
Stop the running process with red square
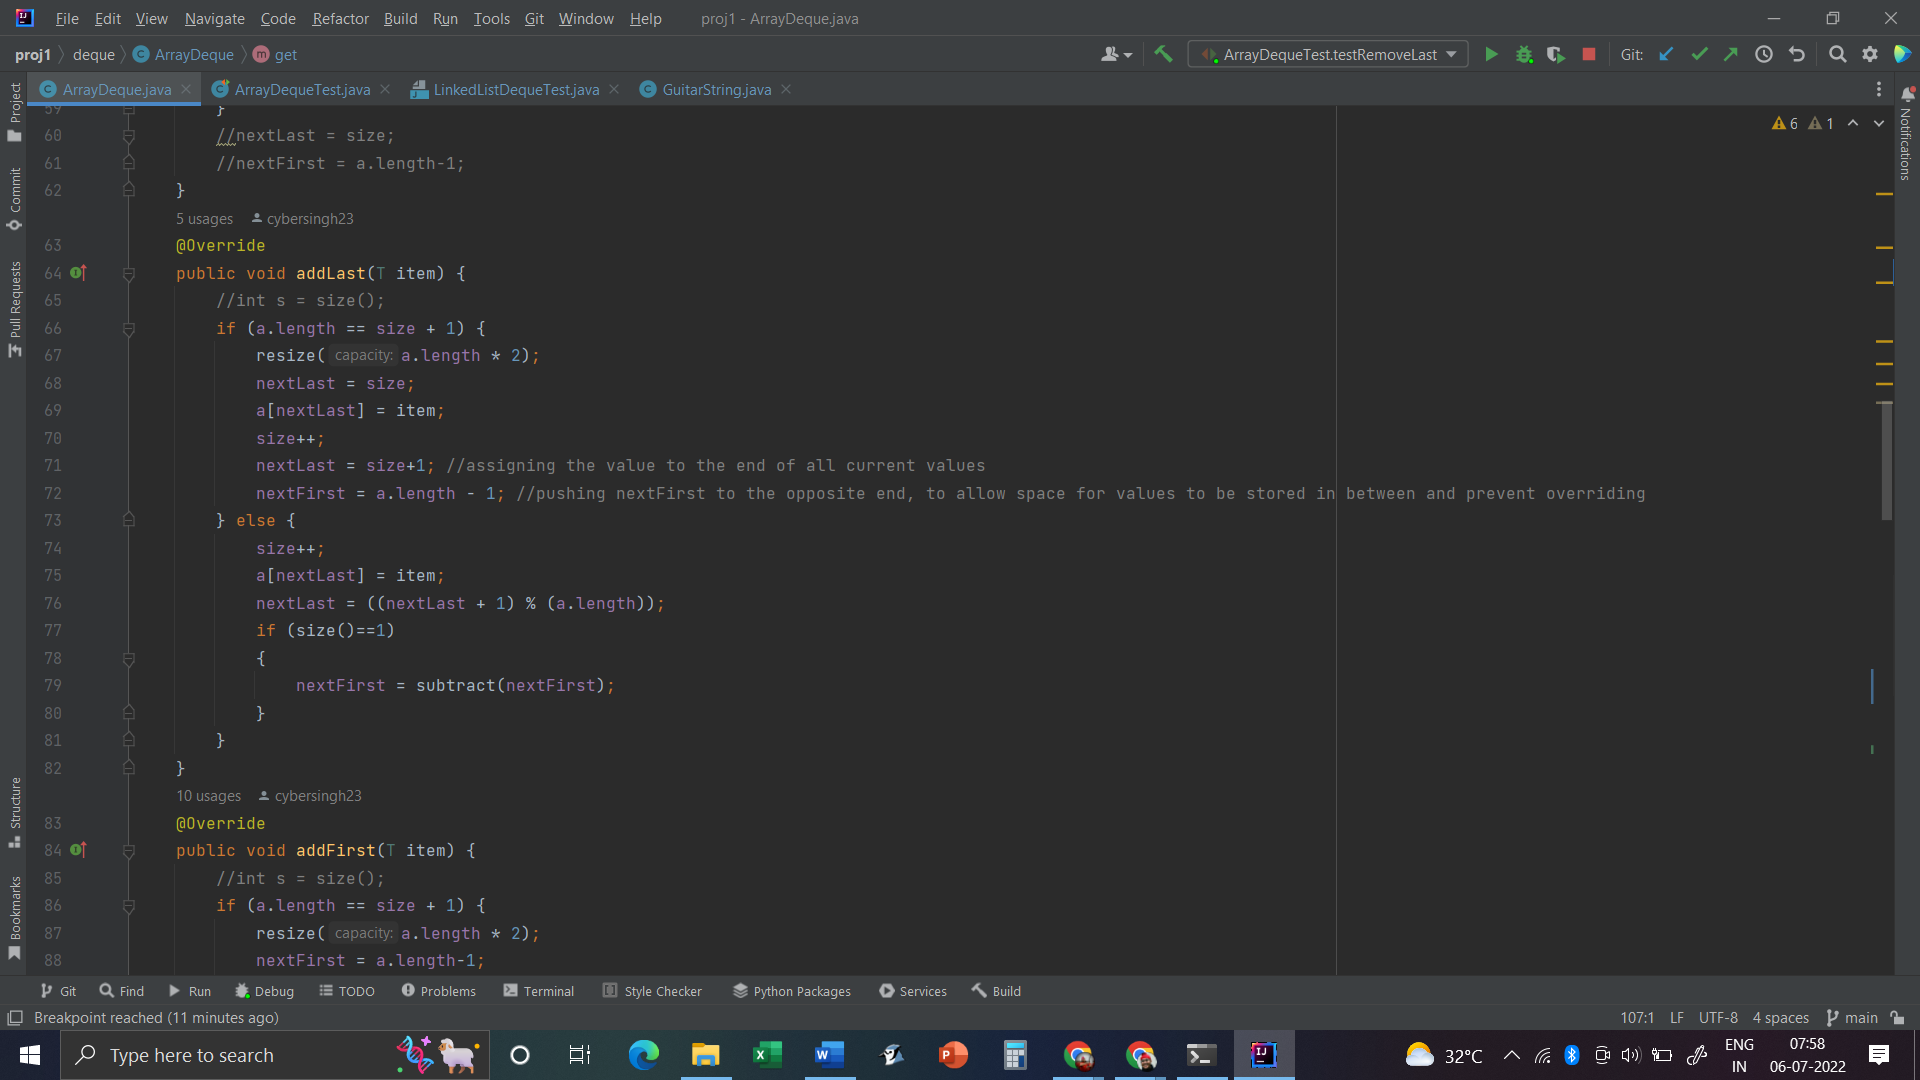point(1589,55)
